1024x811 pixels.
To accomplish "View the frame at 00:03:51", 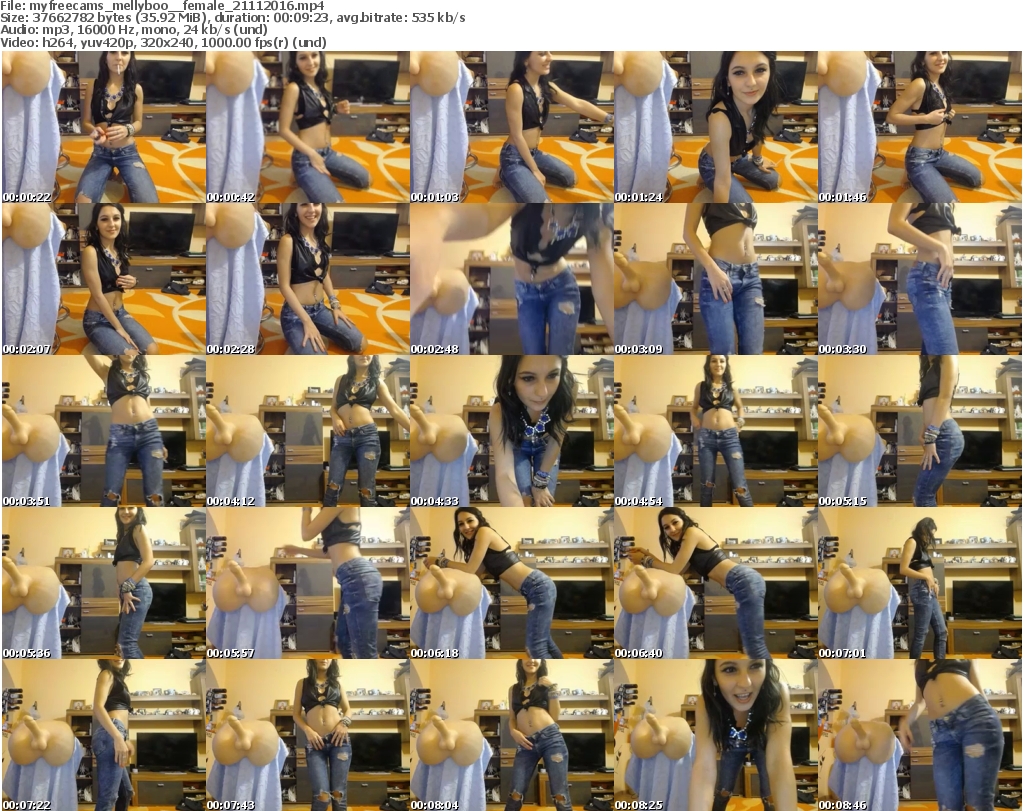I will click(103, 432).
